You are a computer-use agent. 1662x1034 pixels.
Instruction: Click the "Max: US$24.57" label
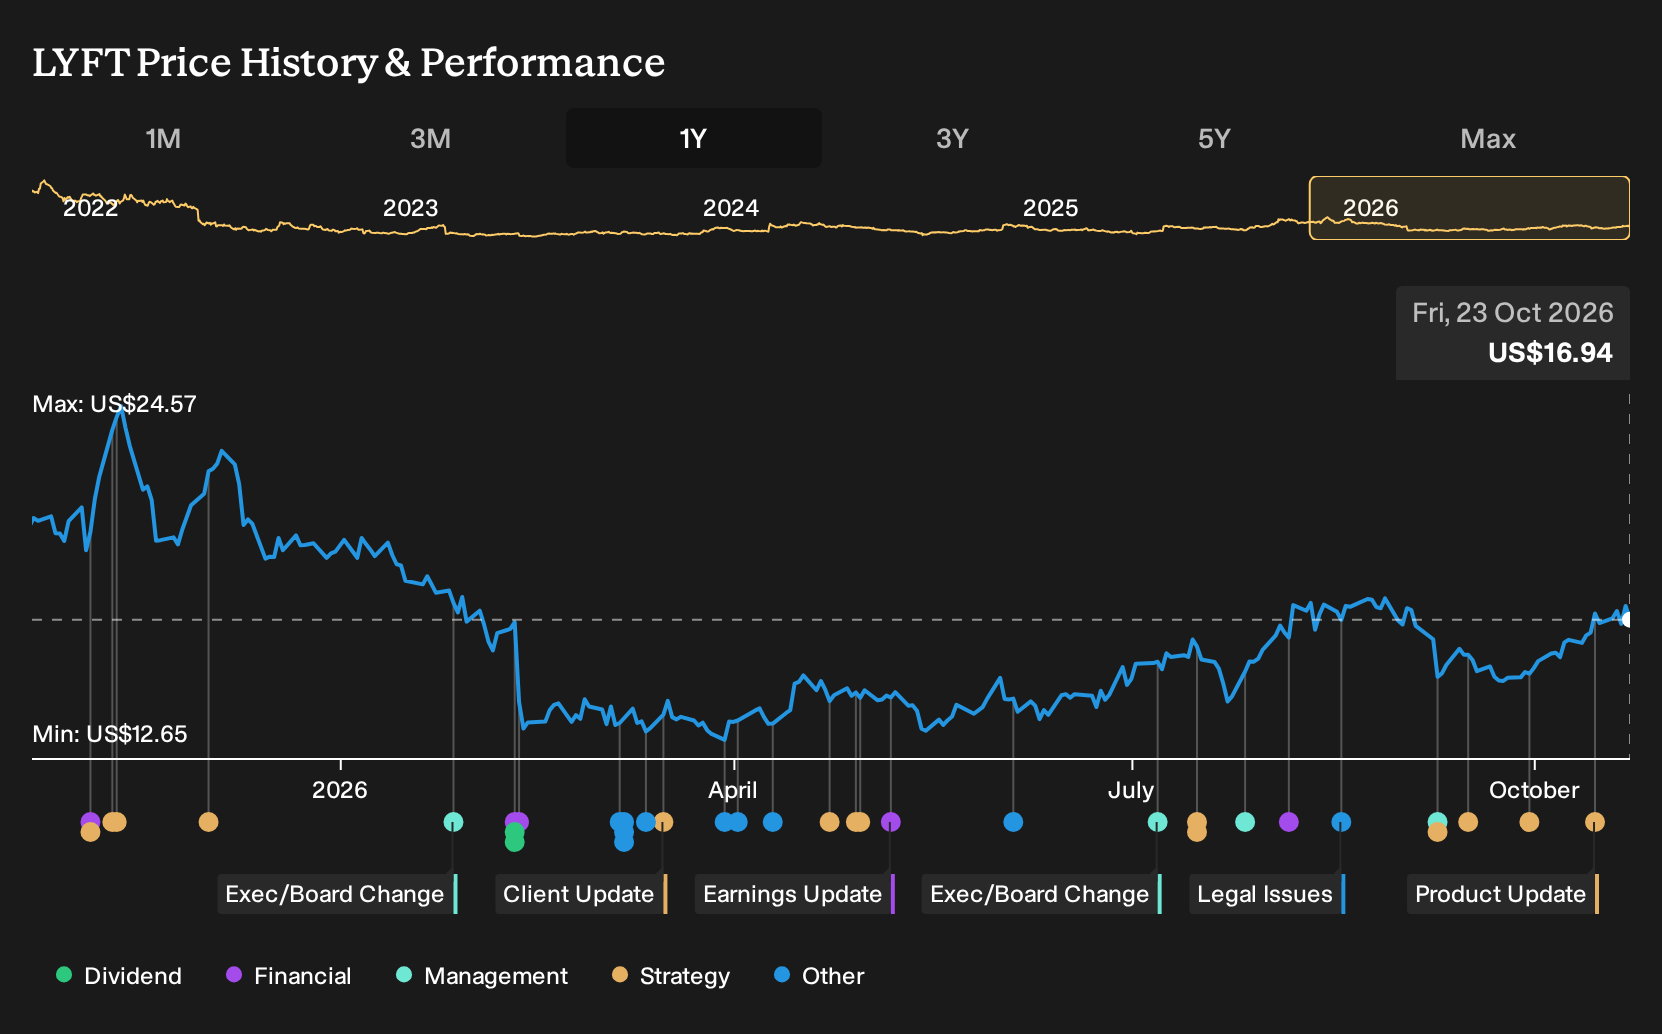114,404
